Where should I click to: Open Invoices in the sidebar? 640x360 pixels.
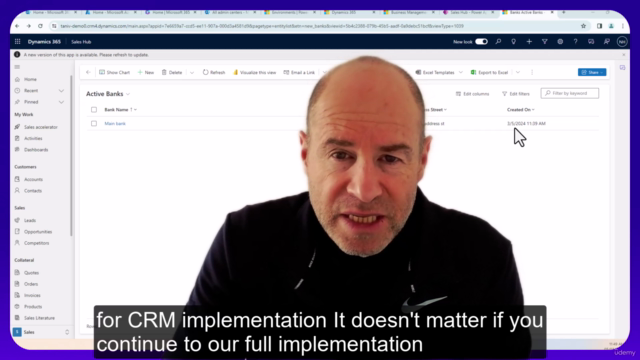32,296
